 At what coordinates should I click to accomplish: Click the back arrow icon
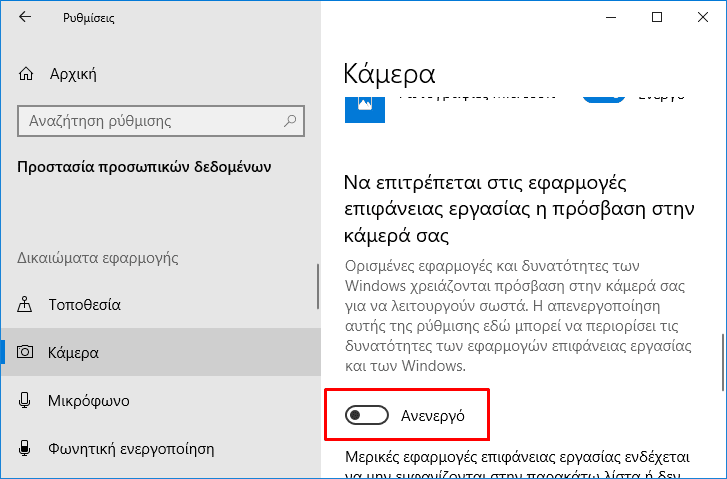pyautogui.click(x=25, y=17)
